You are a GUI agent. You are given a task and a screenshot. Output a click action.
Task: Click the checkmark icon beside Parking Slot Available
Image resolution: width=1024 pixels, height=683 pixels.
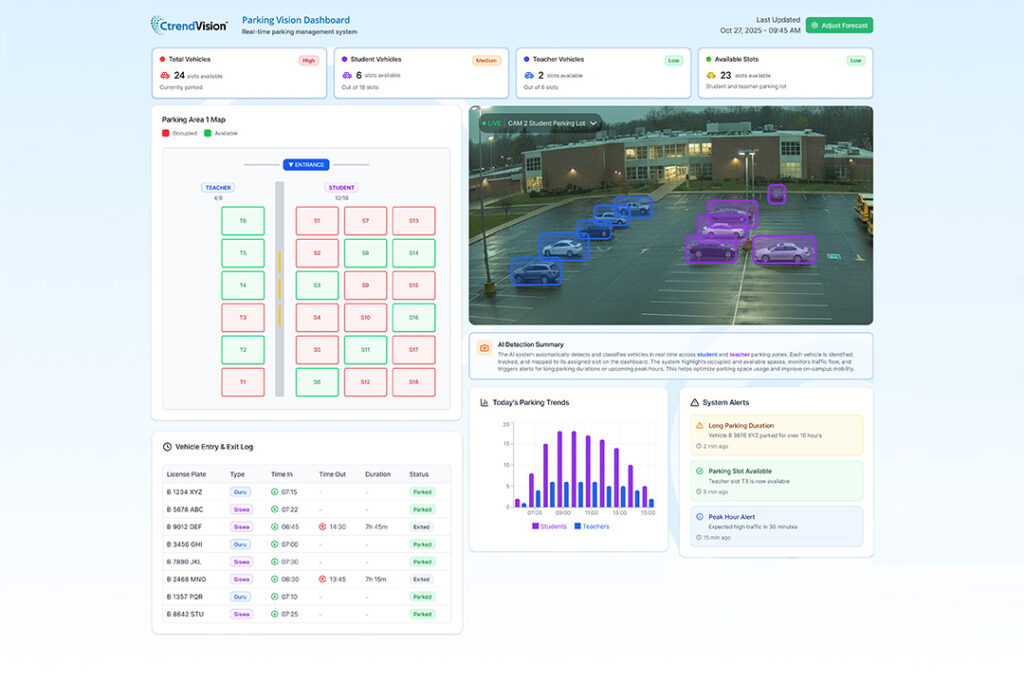click(x=699, y=471)
